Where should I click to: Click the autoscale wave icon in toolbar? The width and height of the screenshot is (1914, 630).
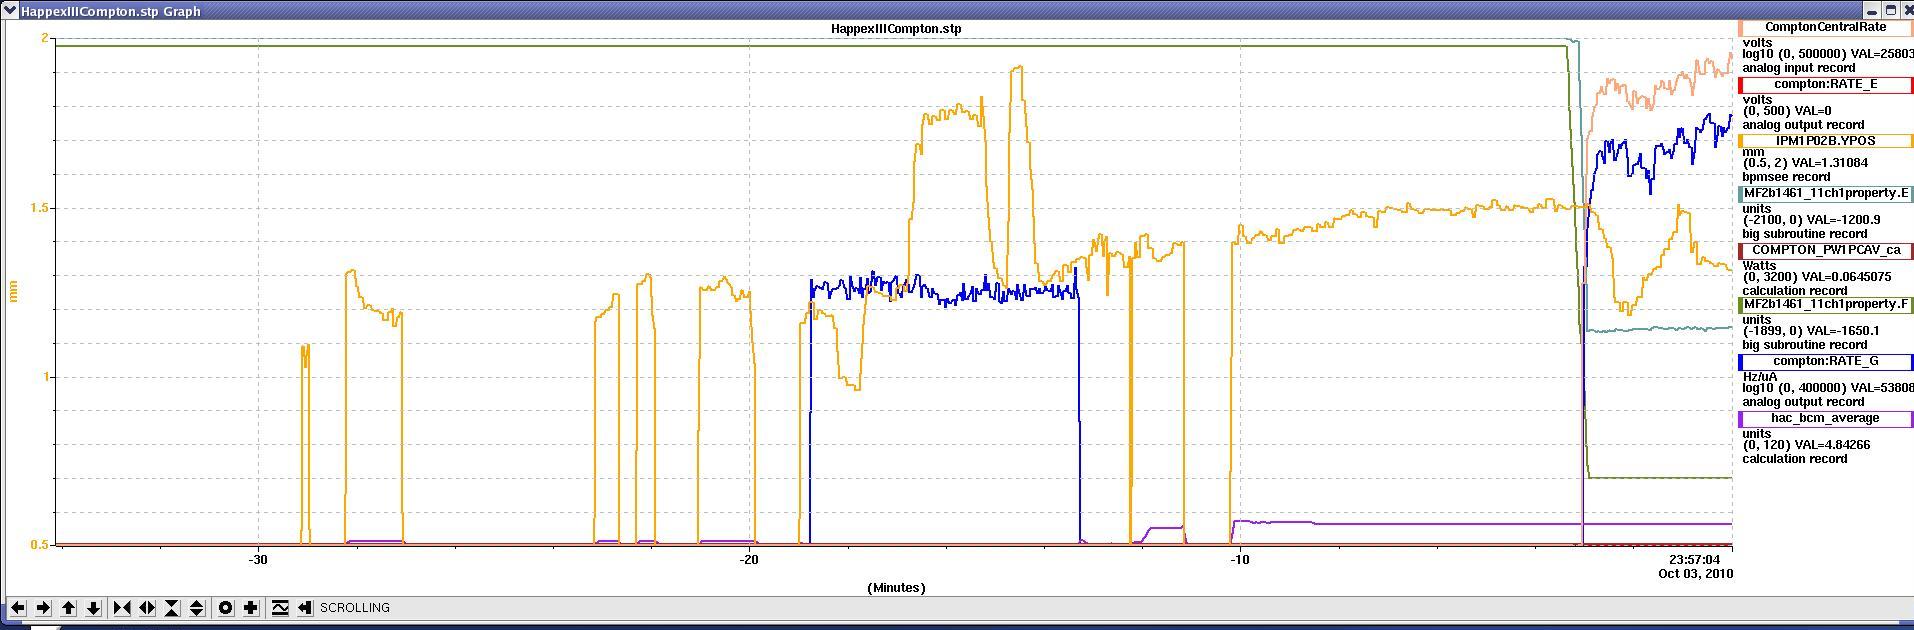click(x=280, y=608)
